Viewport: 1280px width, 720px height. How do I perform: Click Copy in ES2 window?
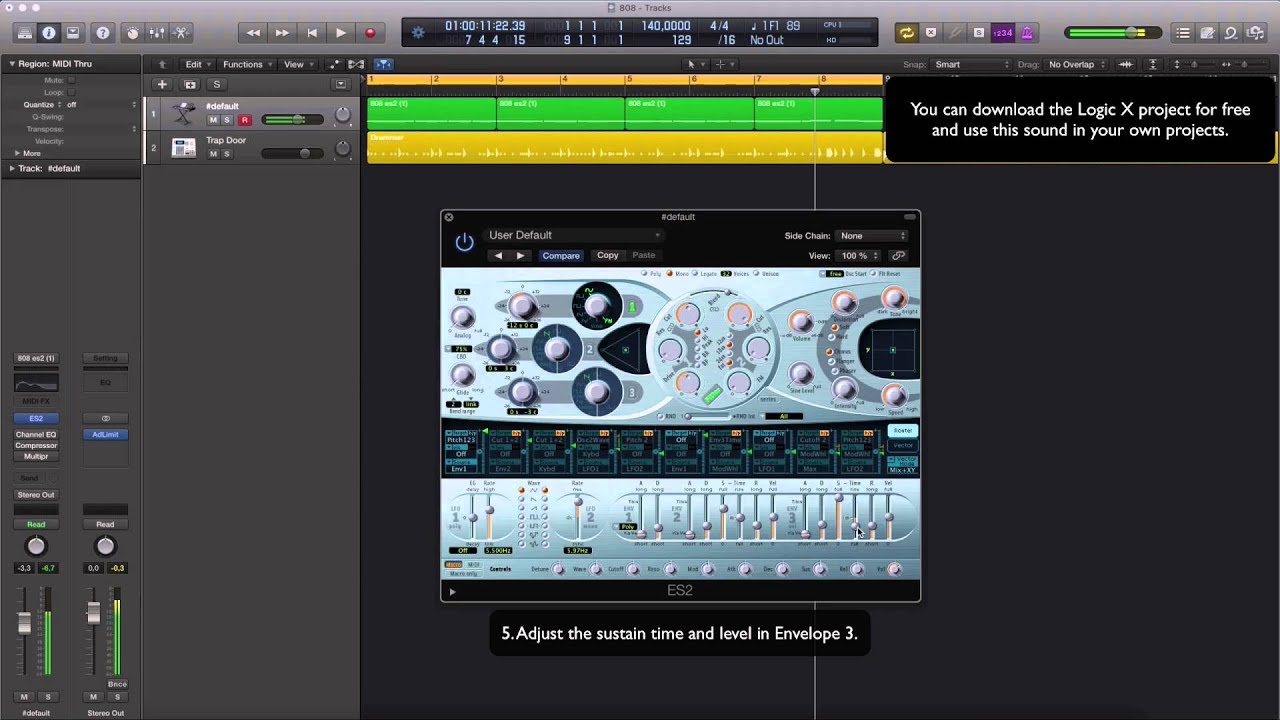tap(607, 255)
